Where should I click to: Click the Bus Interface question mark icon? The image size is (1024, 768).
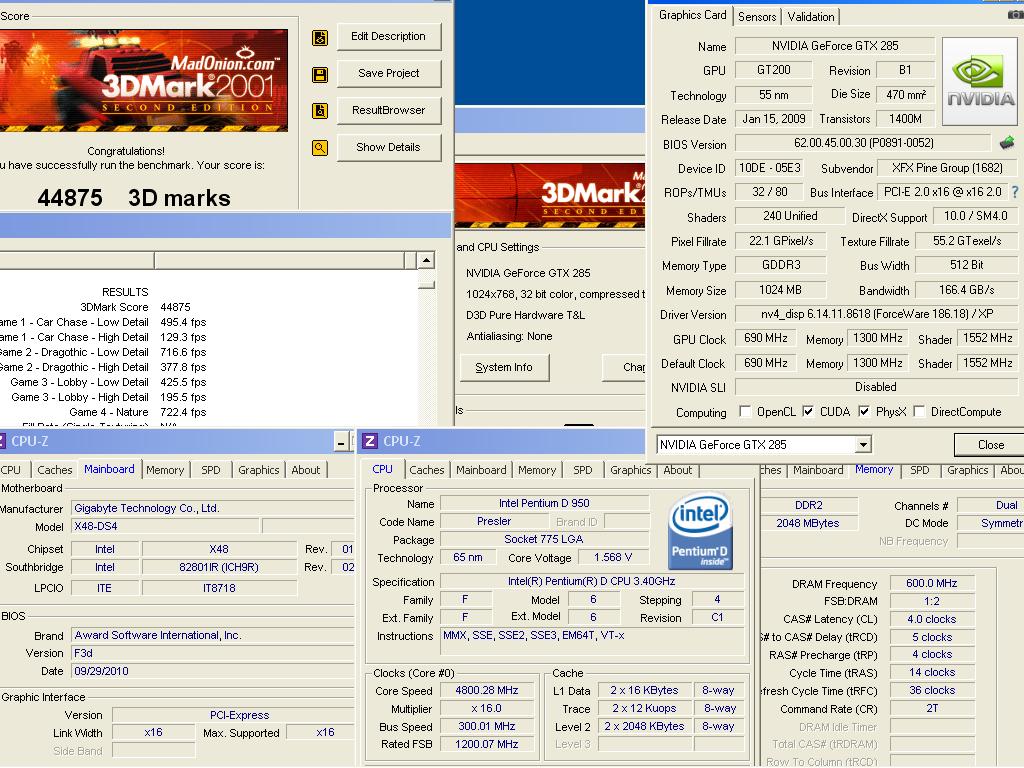(x=1015, y=192)
